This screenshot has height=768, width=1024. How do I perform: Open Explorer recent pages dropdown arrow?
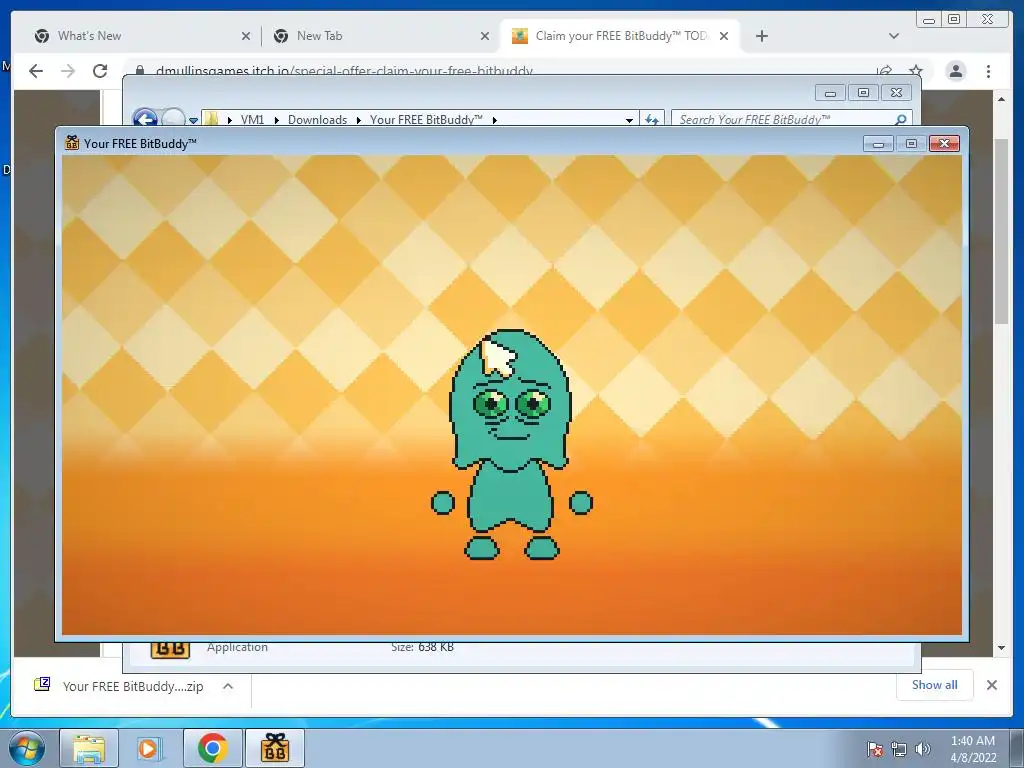(193, 120)
